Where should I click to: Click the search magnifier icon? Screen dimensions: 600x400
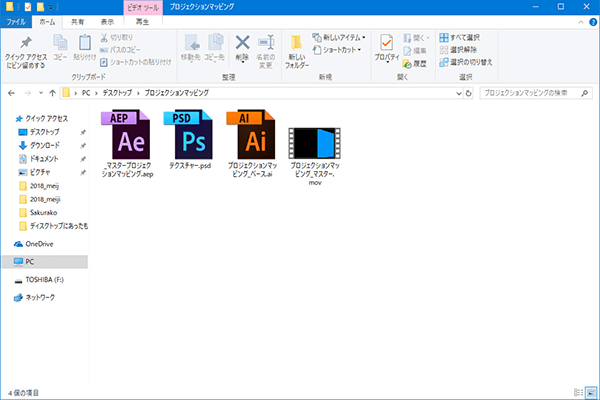tap(584, 93)
